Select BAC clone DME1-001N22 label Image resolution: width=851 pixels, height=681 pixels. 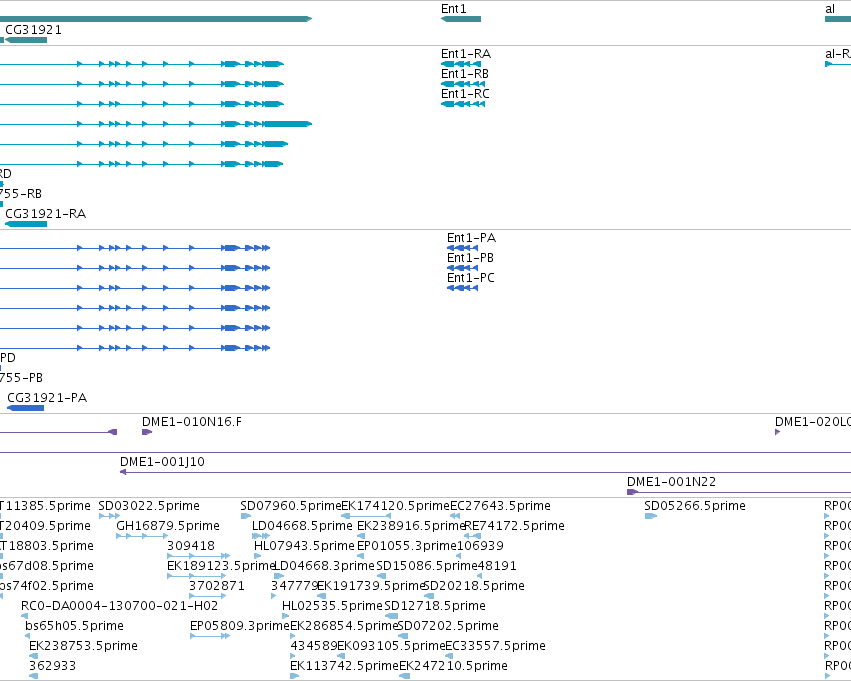pos(671,482)
